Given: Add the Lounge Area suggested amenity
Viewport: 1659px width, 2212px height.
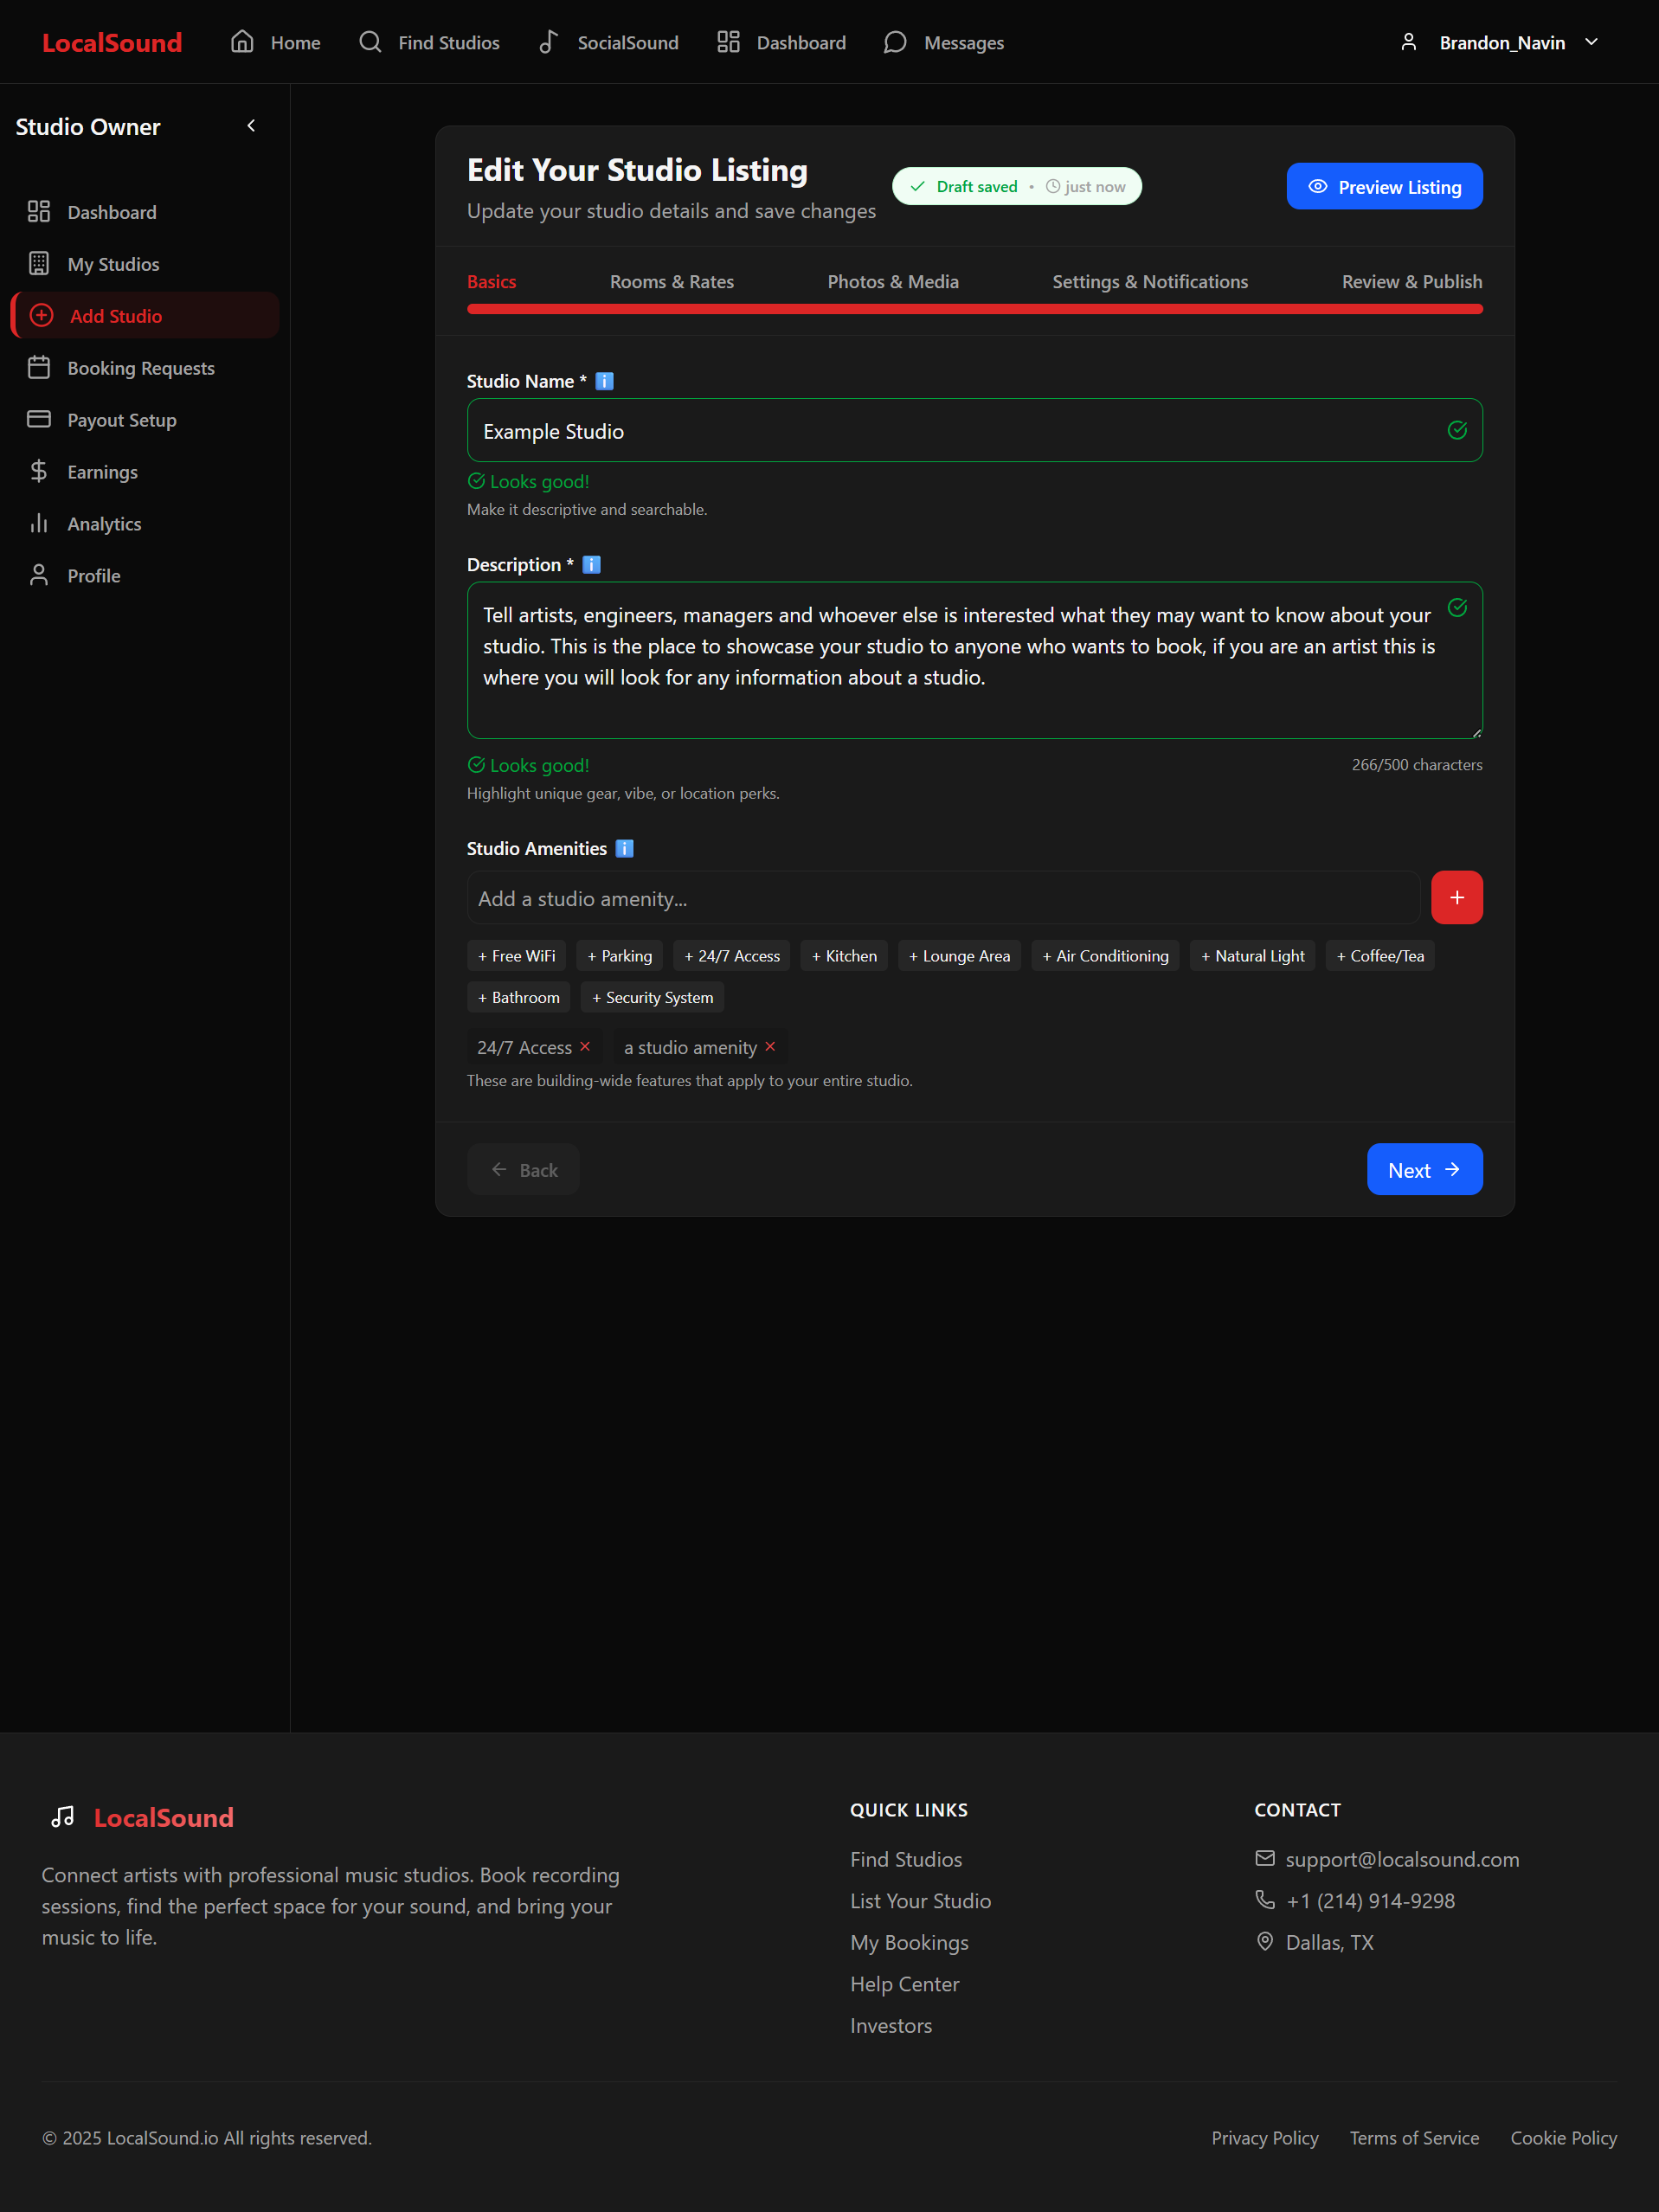Looking at the screenshot, I should (959, 955).
